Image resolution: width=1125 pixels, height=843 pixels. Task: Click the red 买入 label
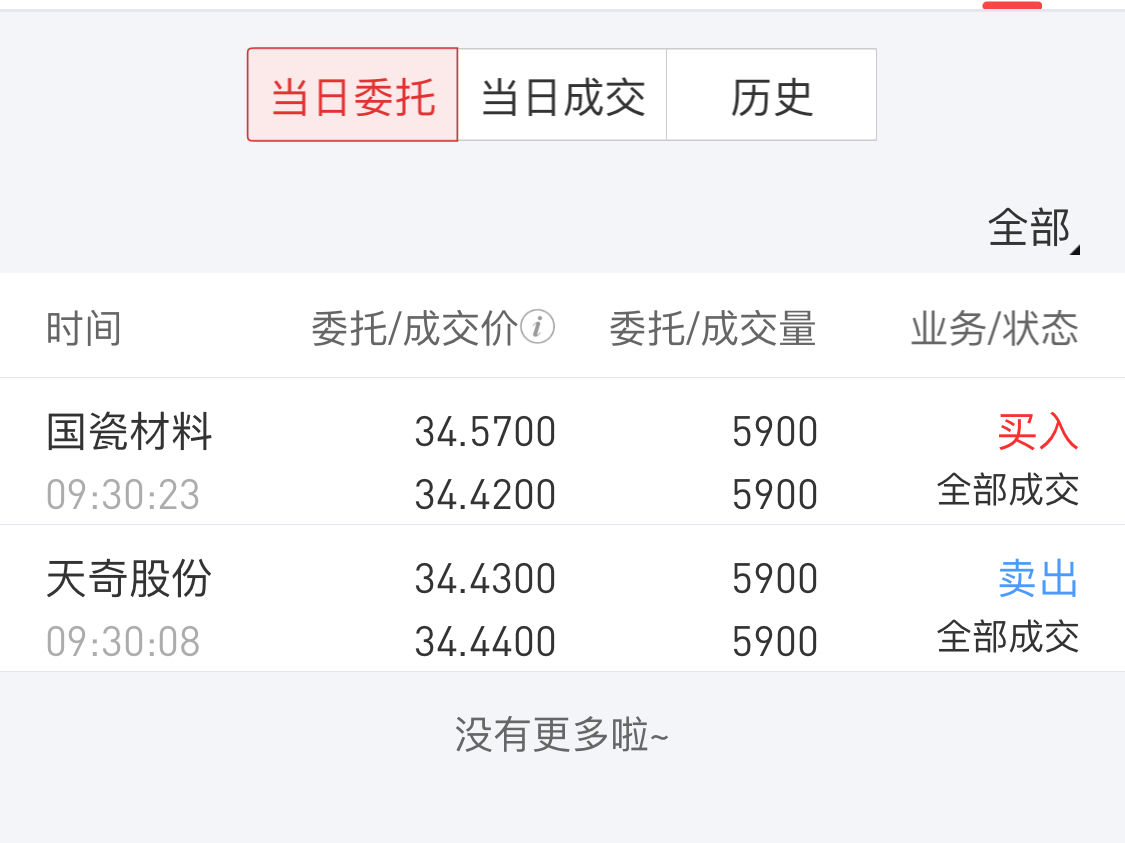[x=1038, y=432]
